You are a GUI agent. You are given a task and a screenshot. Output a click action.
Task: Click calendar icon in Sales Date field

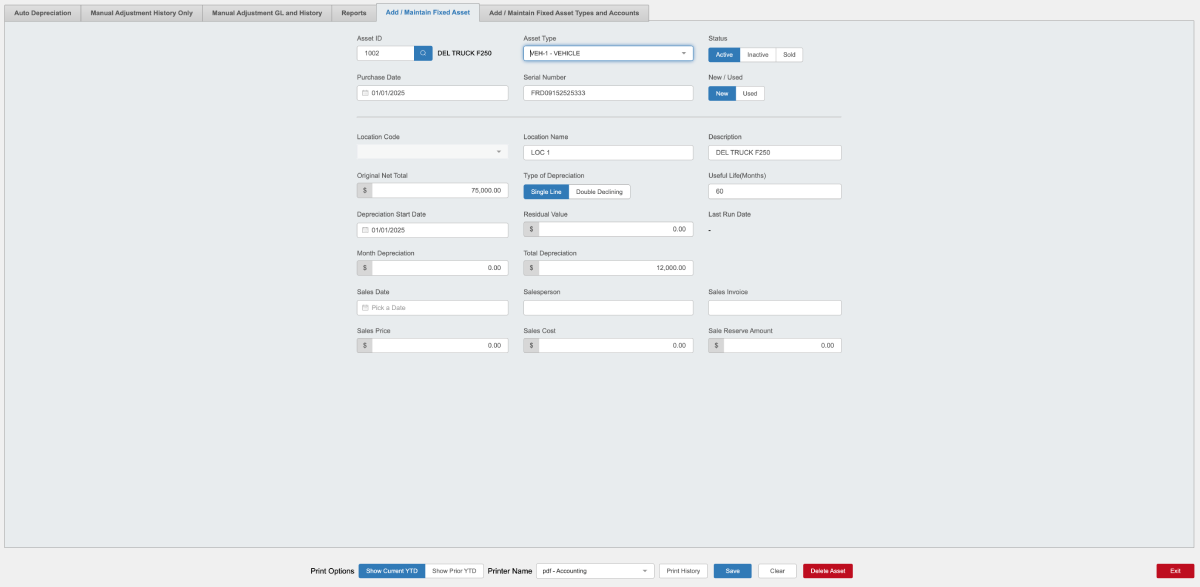365,308
